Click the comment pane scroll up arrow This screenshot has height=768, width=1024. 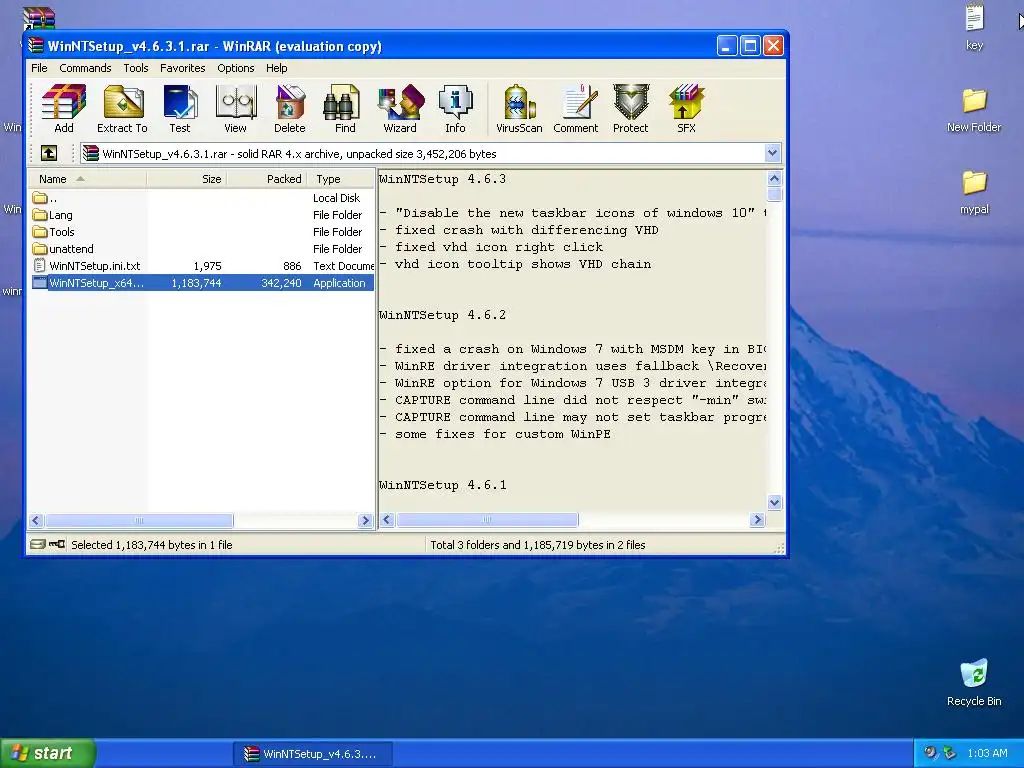(x=775, y=178)
